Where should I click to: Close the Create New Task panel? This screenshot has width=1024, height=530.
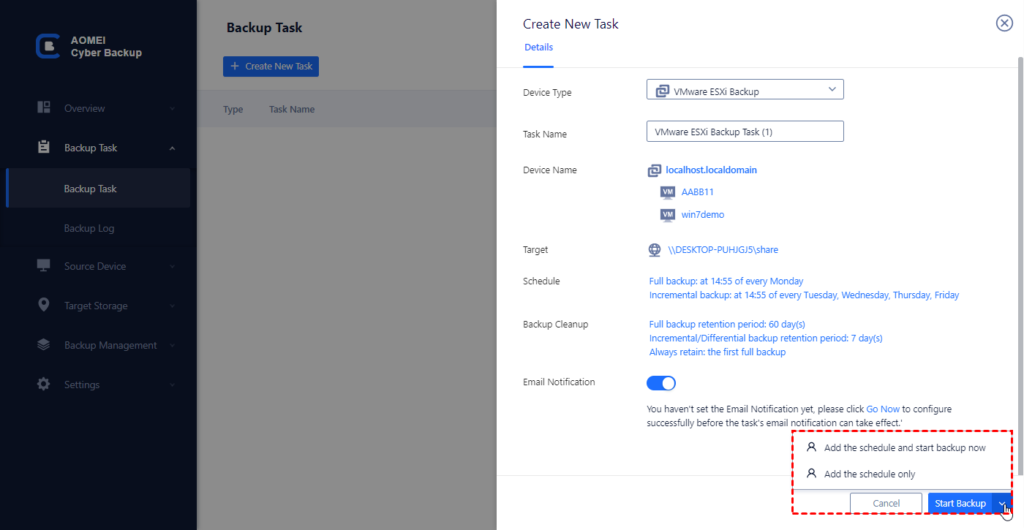tap(1004, 24)
